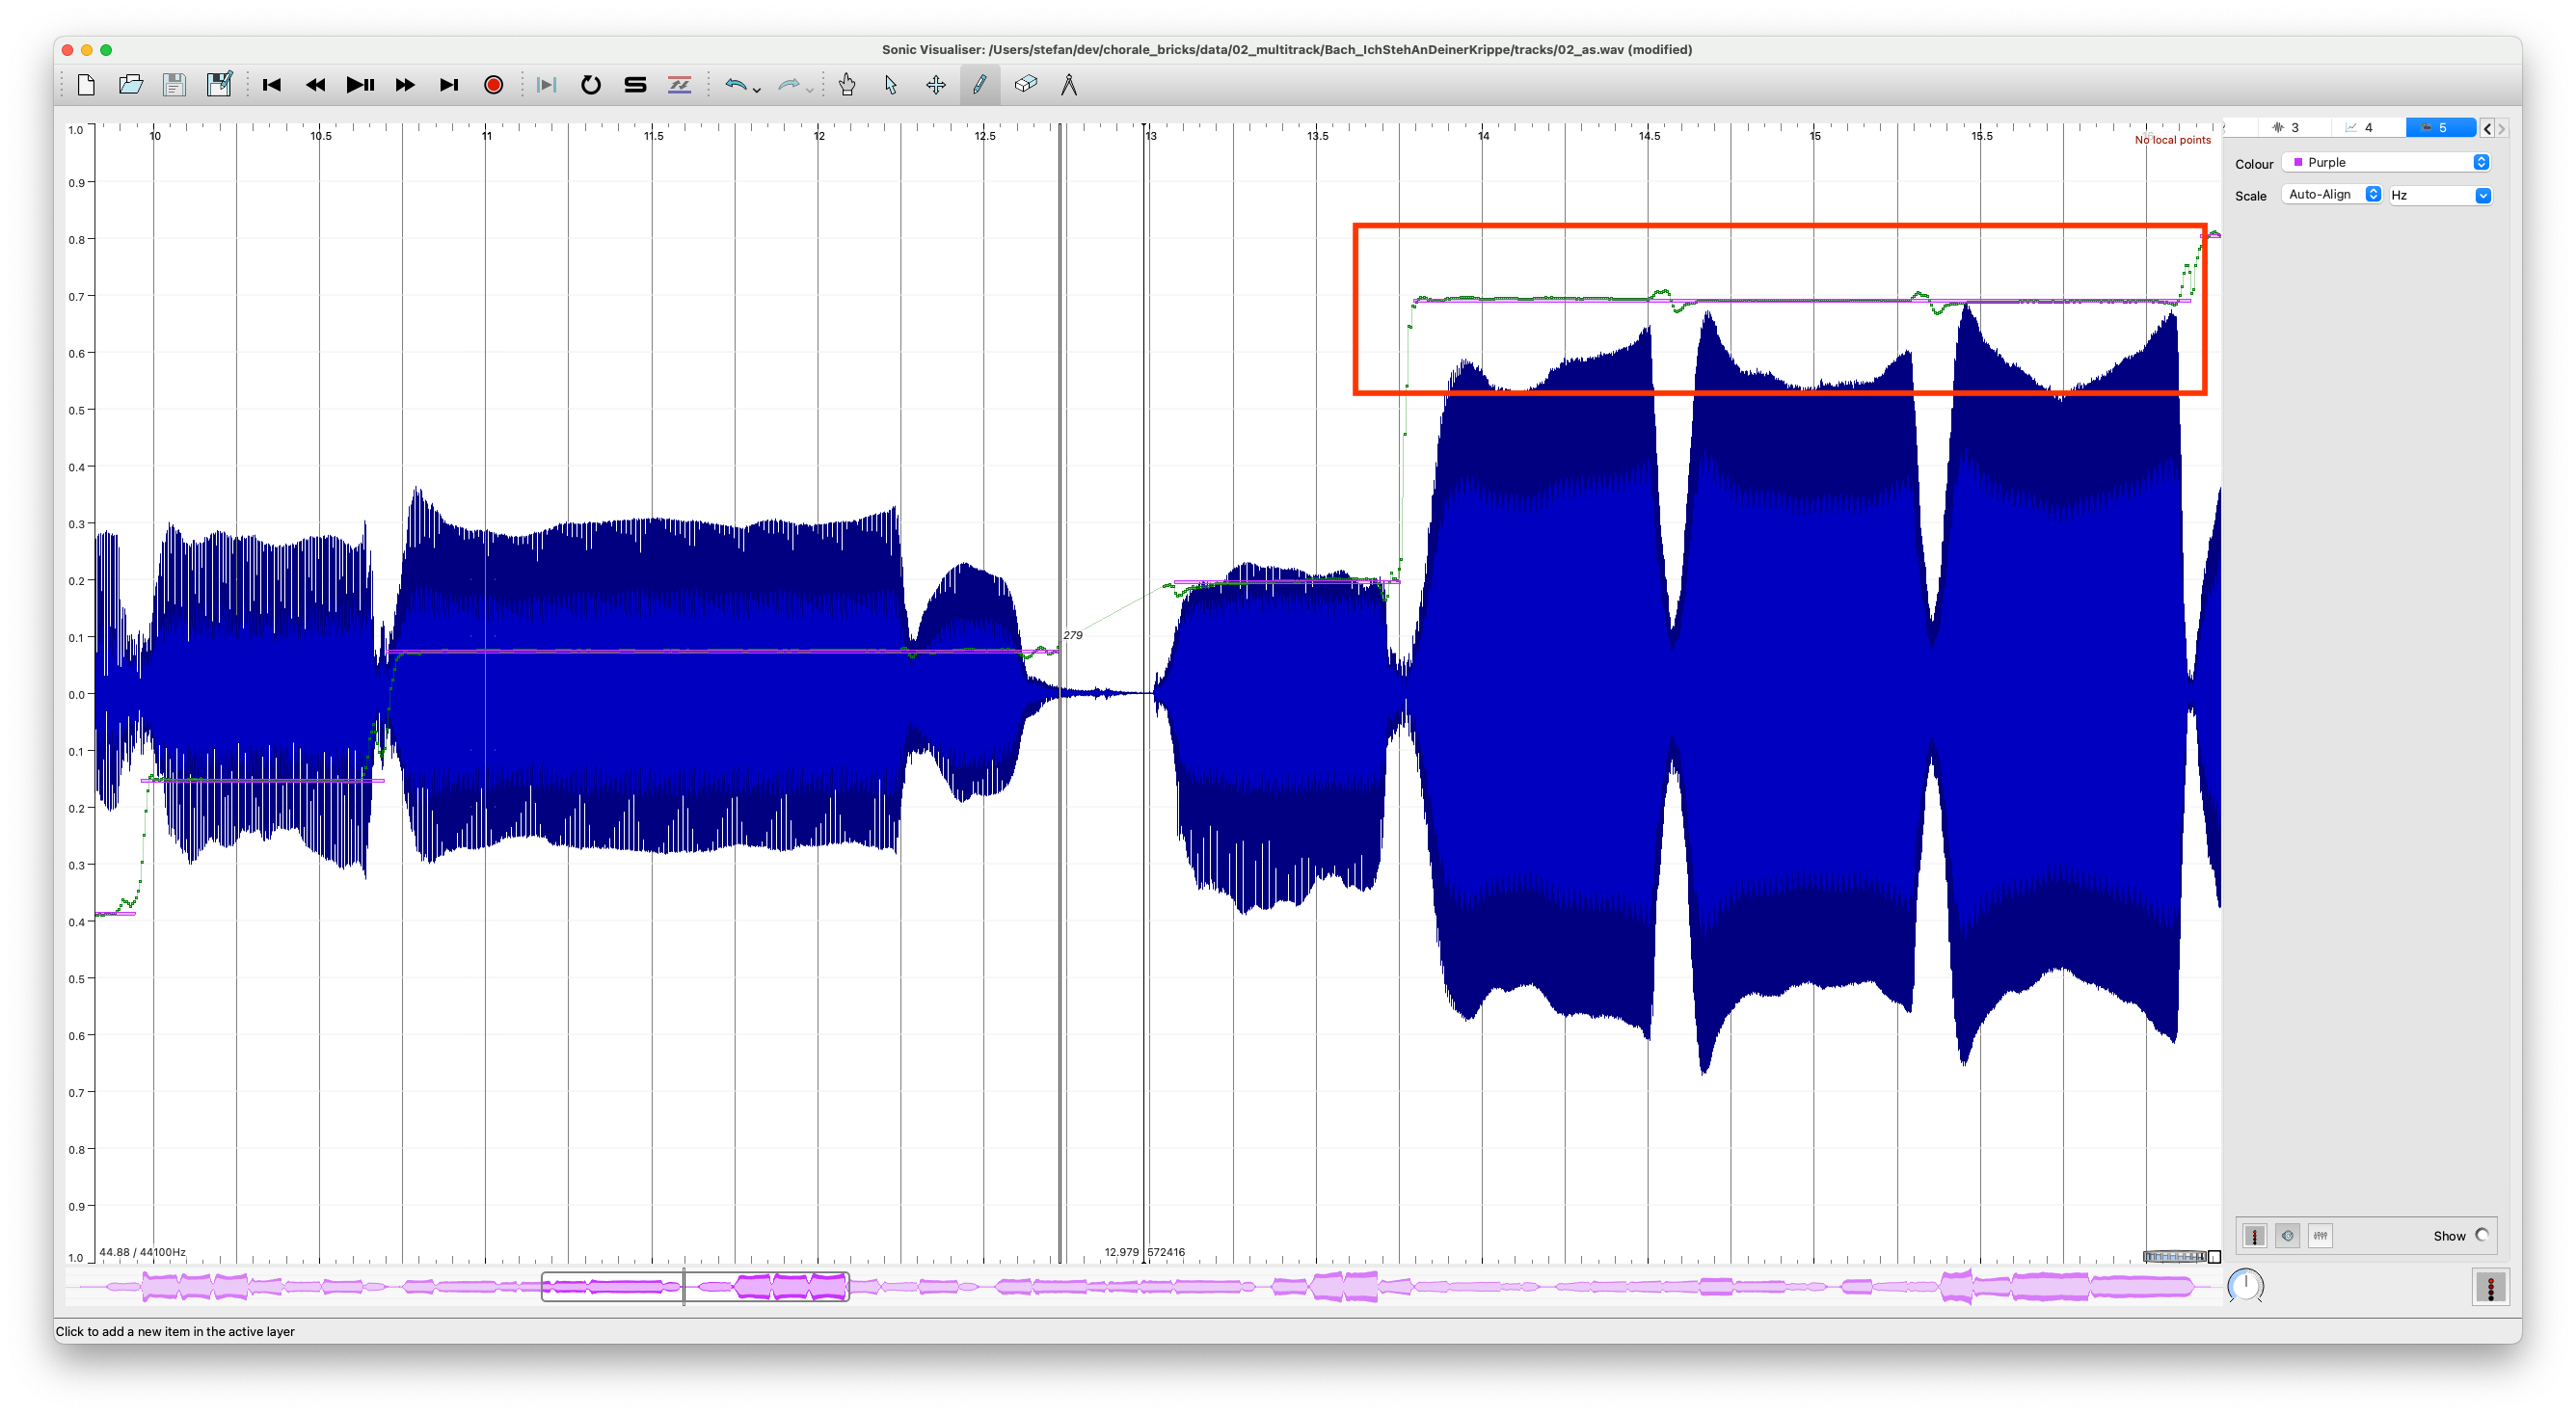Toggle Solo playback for current pane
The image size is (2576, 1415).
[x=635, y=85]
